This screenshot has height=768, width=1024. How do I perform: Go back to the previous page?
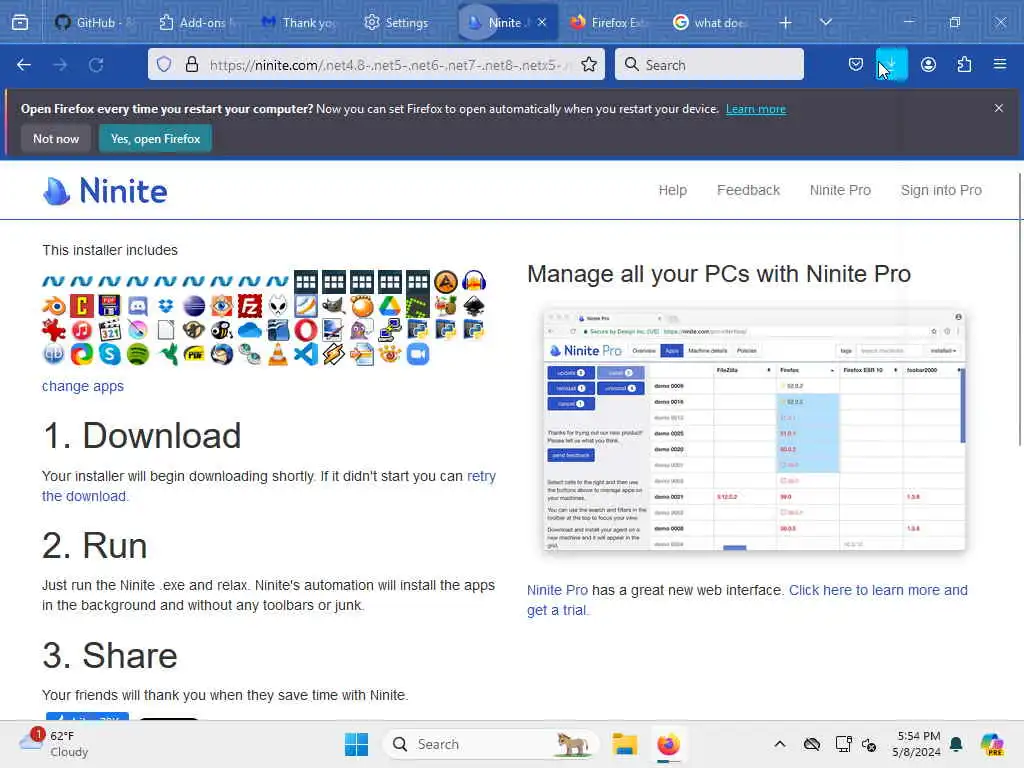(x=24, y=65)
